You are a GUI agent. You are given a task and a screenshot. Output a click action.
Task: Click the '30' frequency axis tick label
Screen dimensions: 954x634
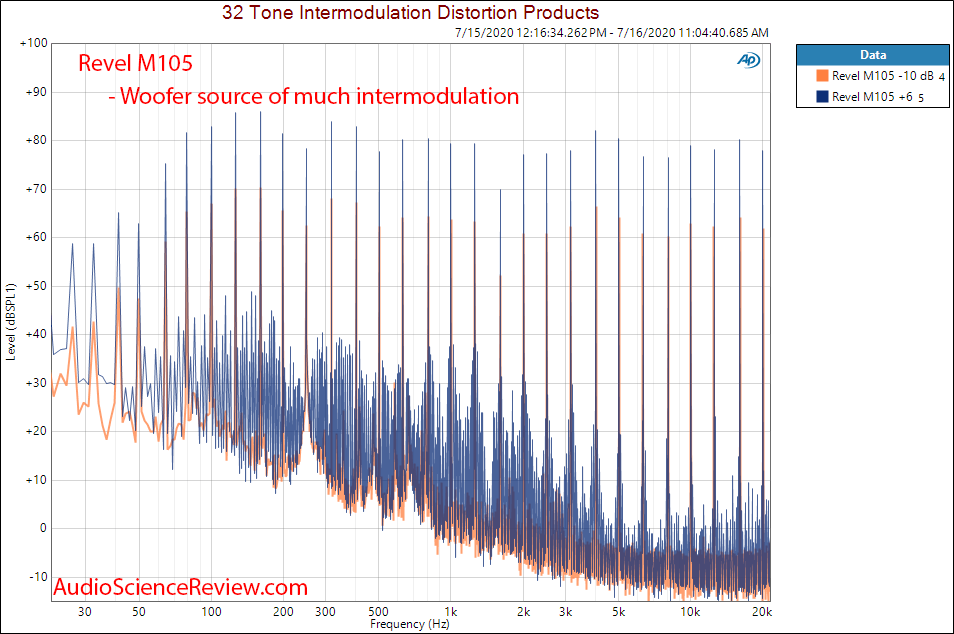coord(85,612)
